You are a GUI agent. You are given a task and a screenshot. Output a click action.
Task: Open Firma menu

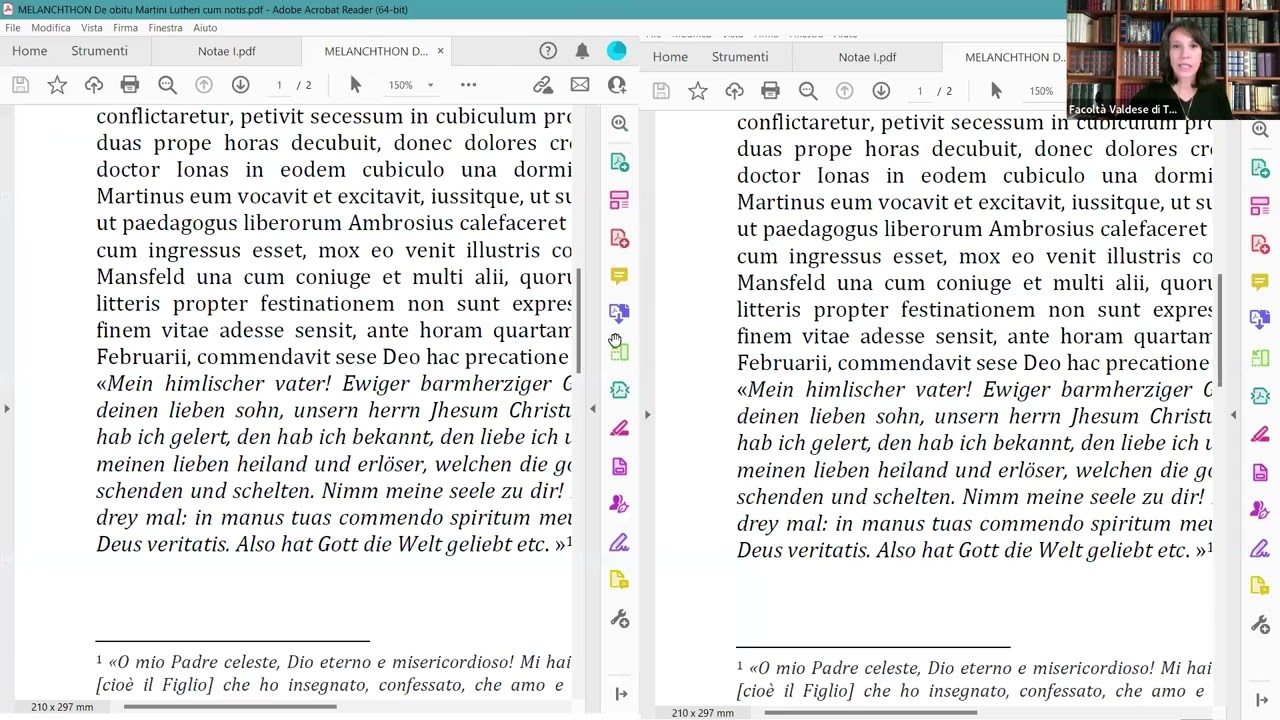[x=125, y=28]
